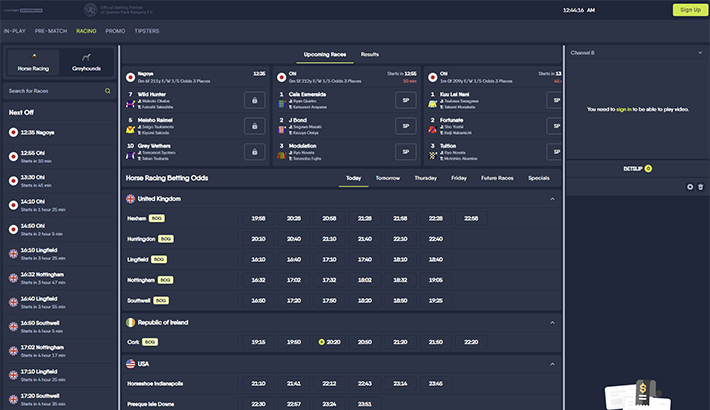
Task: Click the Japan flag on the 12:55 ON race card
Action: tap(281, 77)
